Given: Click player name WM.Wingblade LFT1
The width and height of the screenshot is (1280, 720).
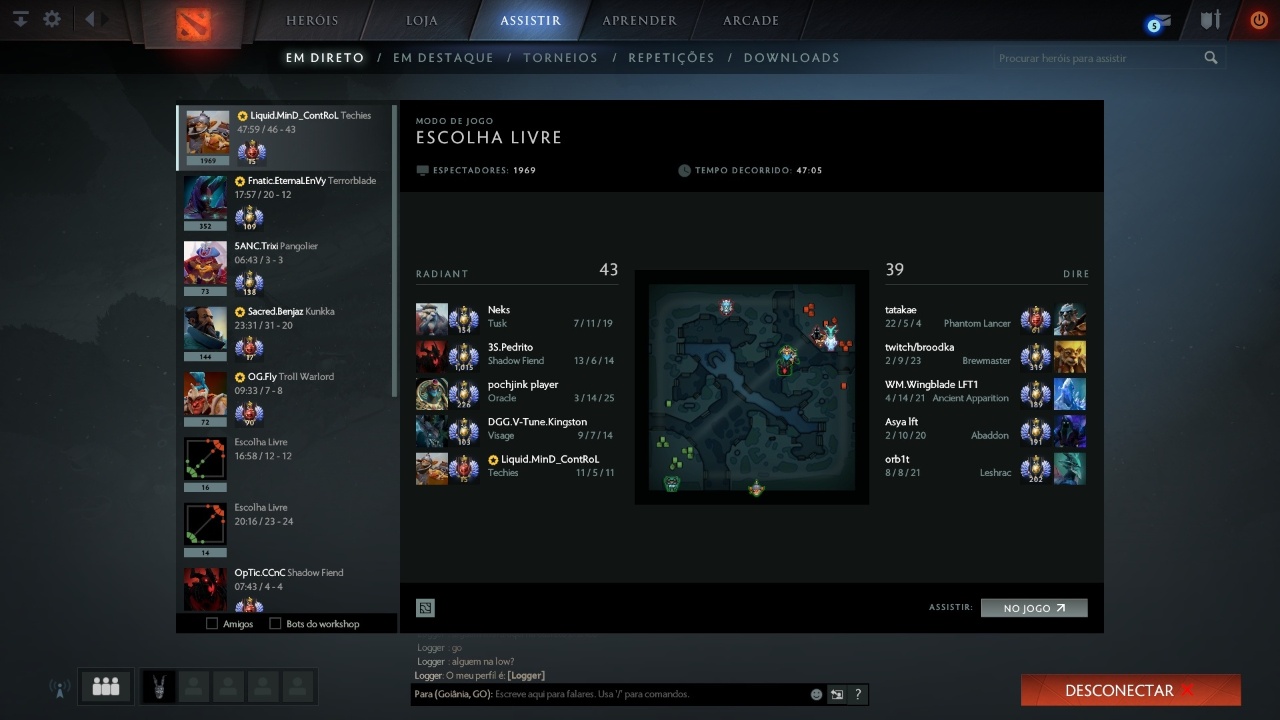Looking at the screenshot, I should tap(931, 384).
